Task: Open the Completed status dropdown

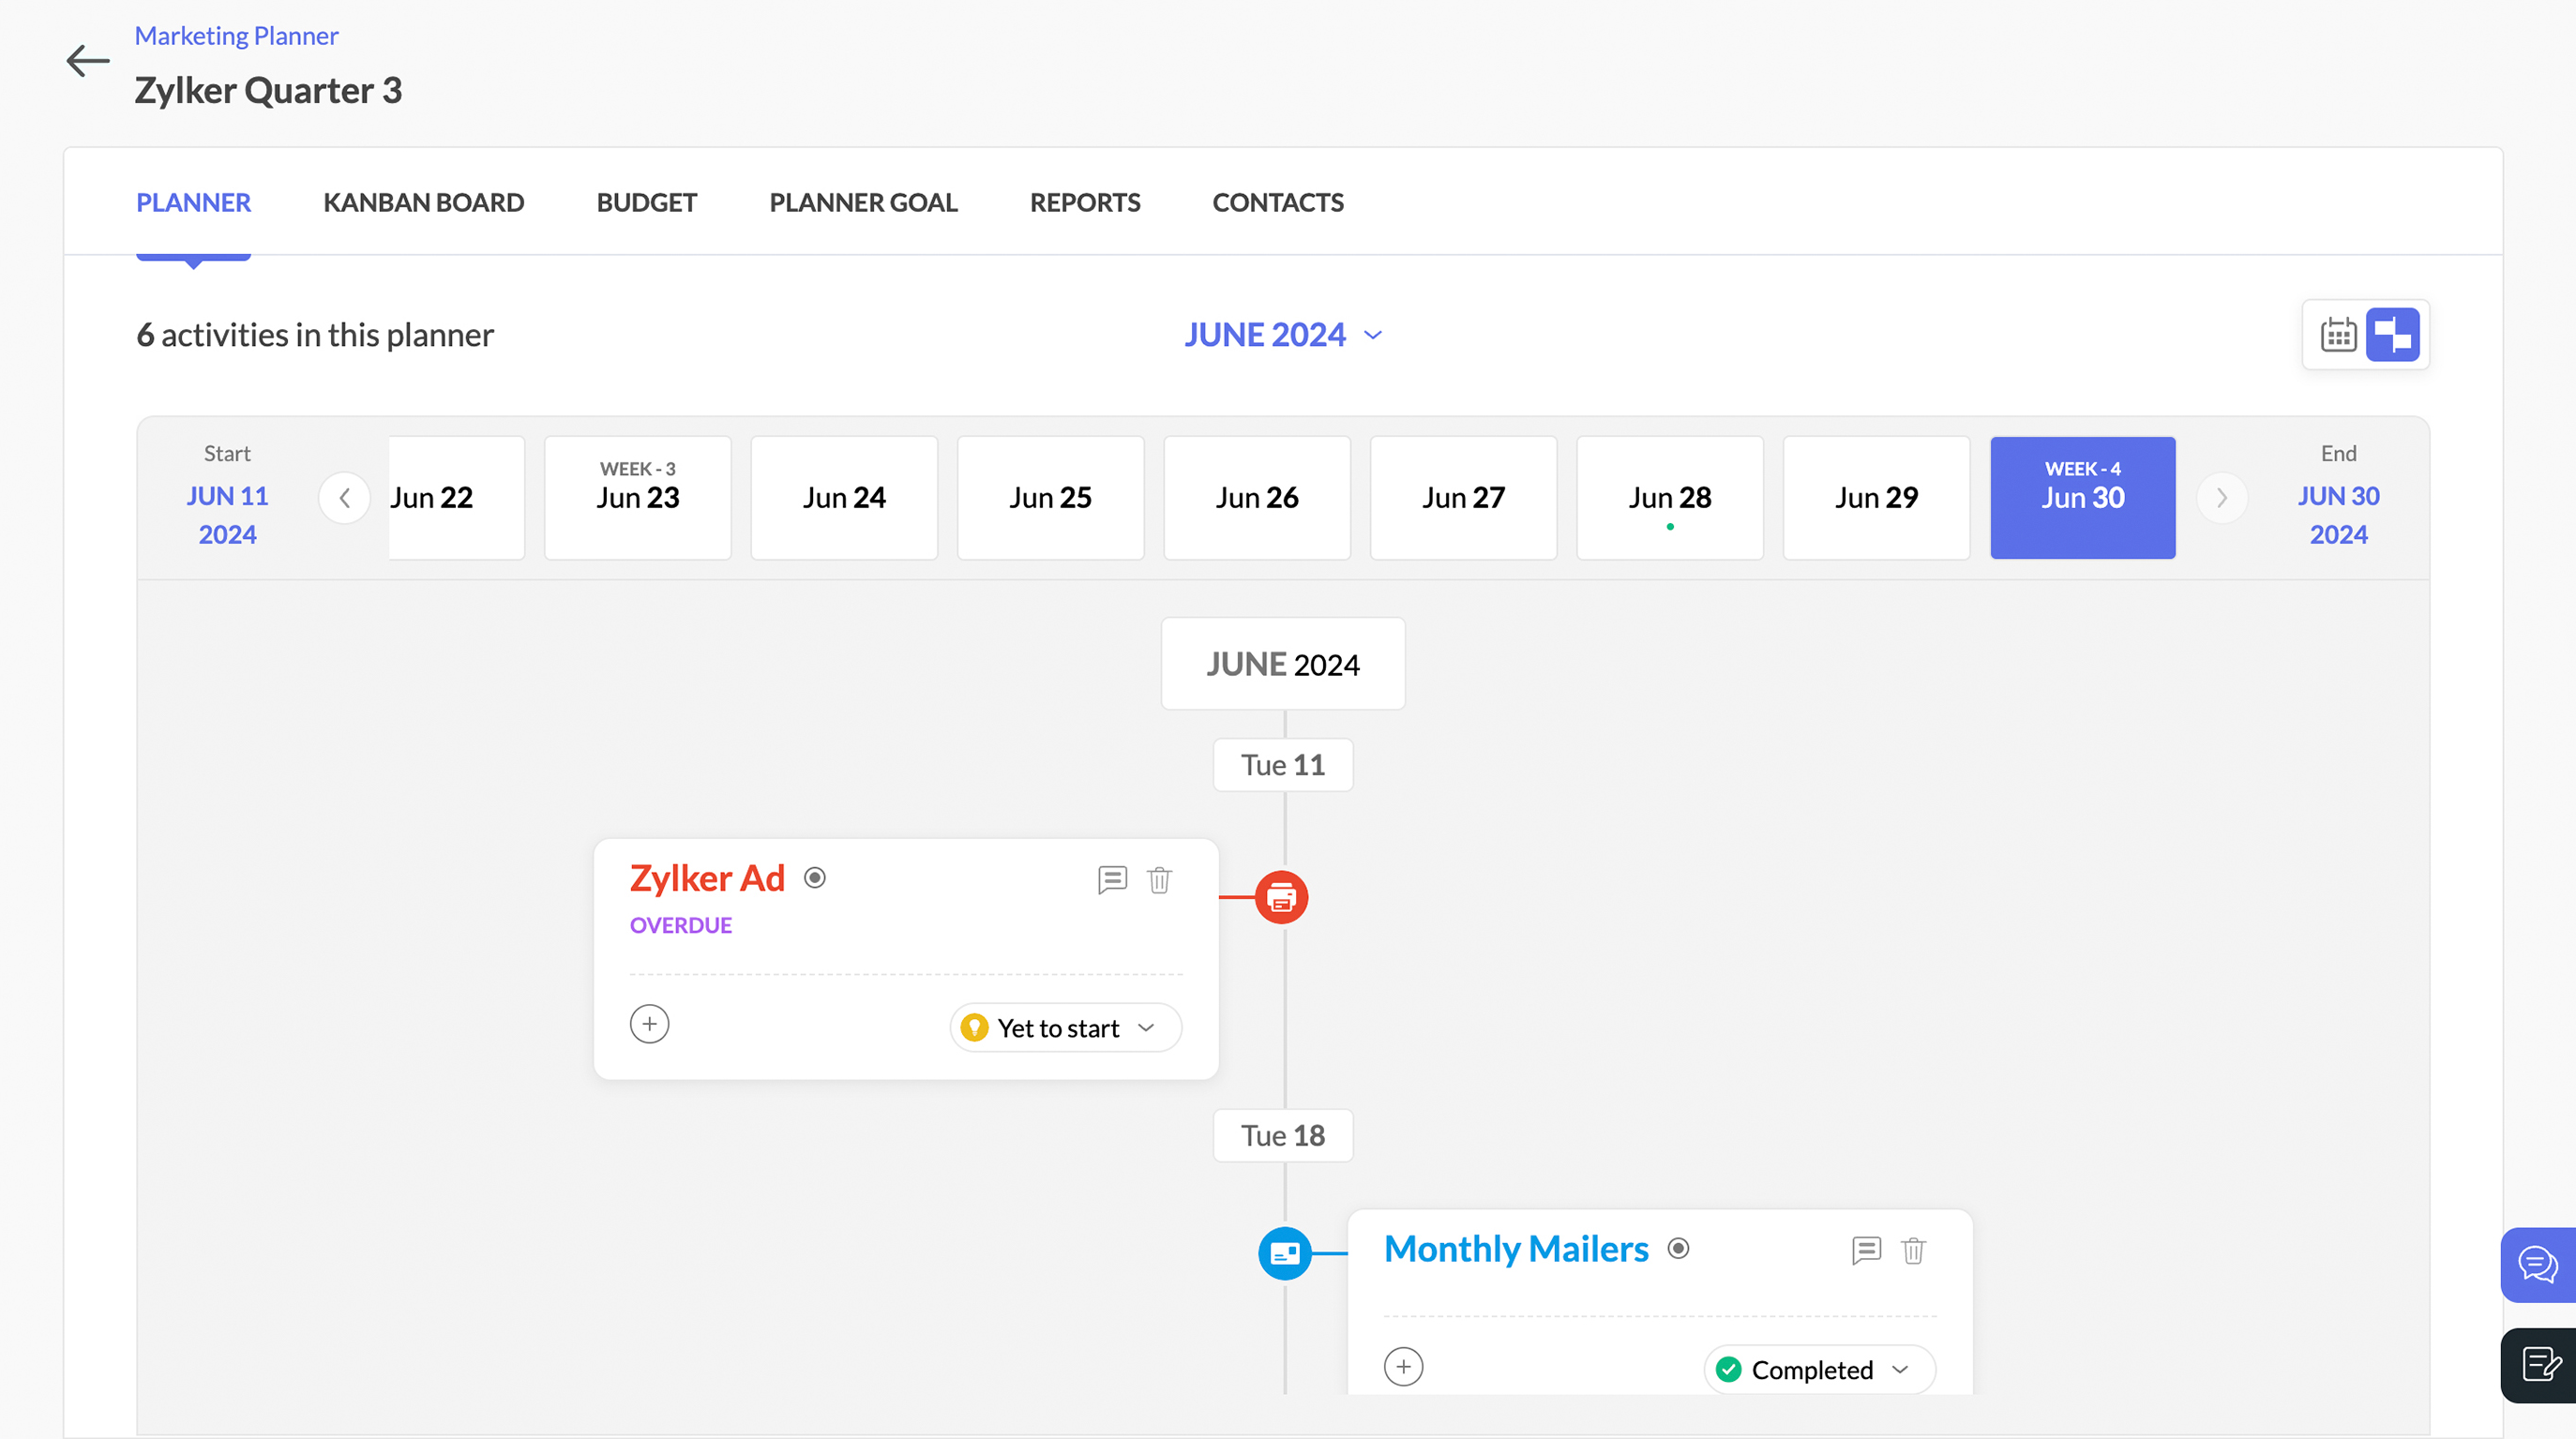Action: 1818,1370
